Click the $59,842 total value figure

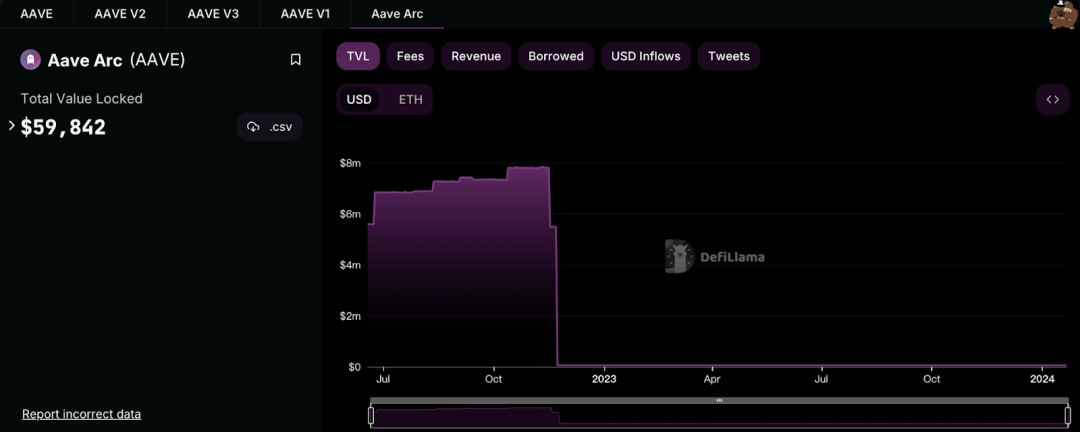[x=63, y=127]
